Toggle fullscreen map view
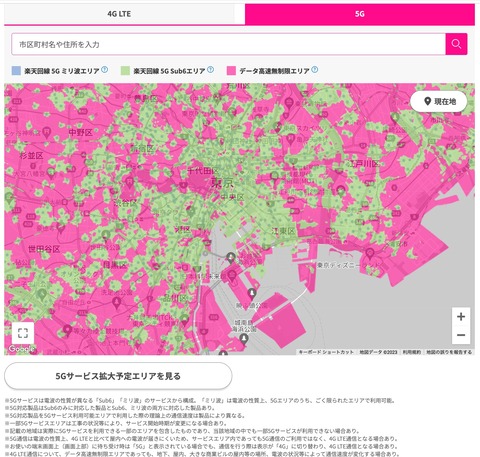This screenshot has width=480, height=457. (23, 333)
